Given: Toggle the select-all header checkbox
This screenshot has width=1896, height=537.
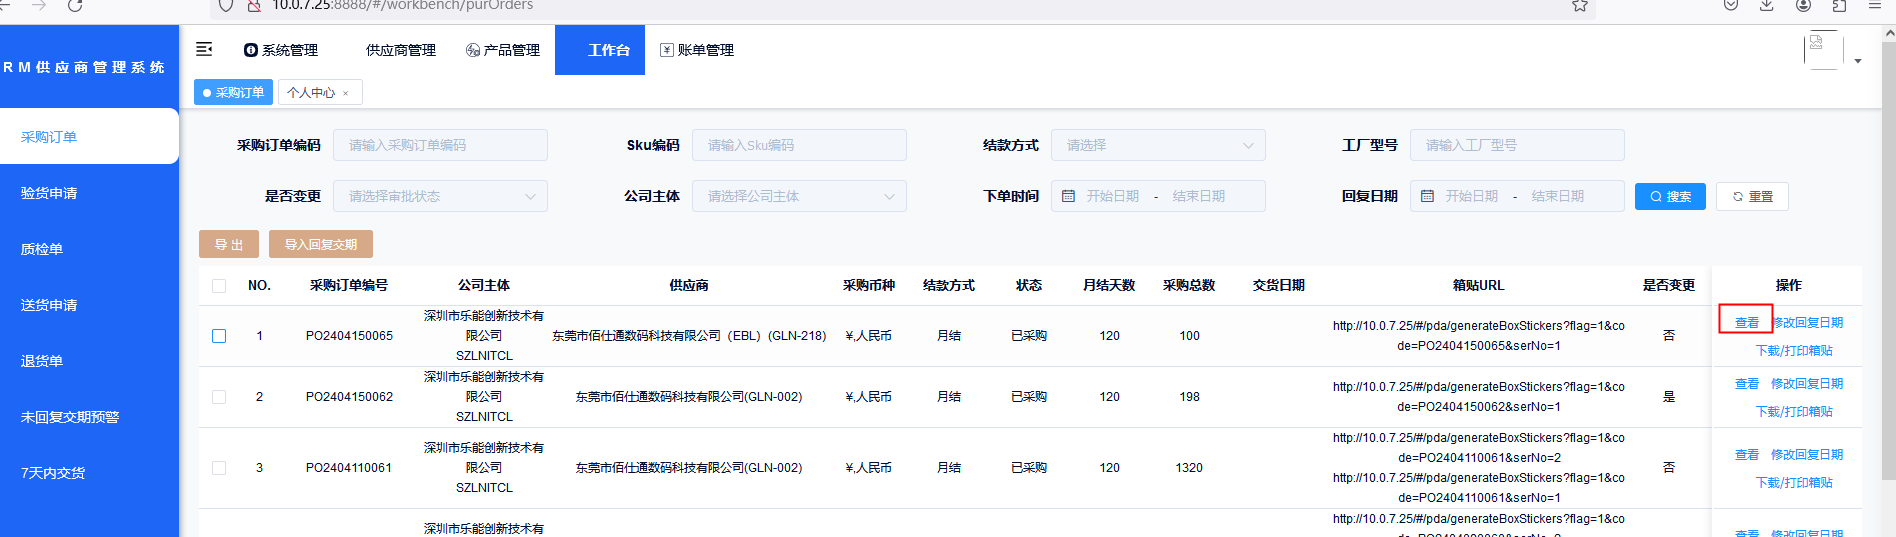Looking at the screenshot, I should point(219,286).
